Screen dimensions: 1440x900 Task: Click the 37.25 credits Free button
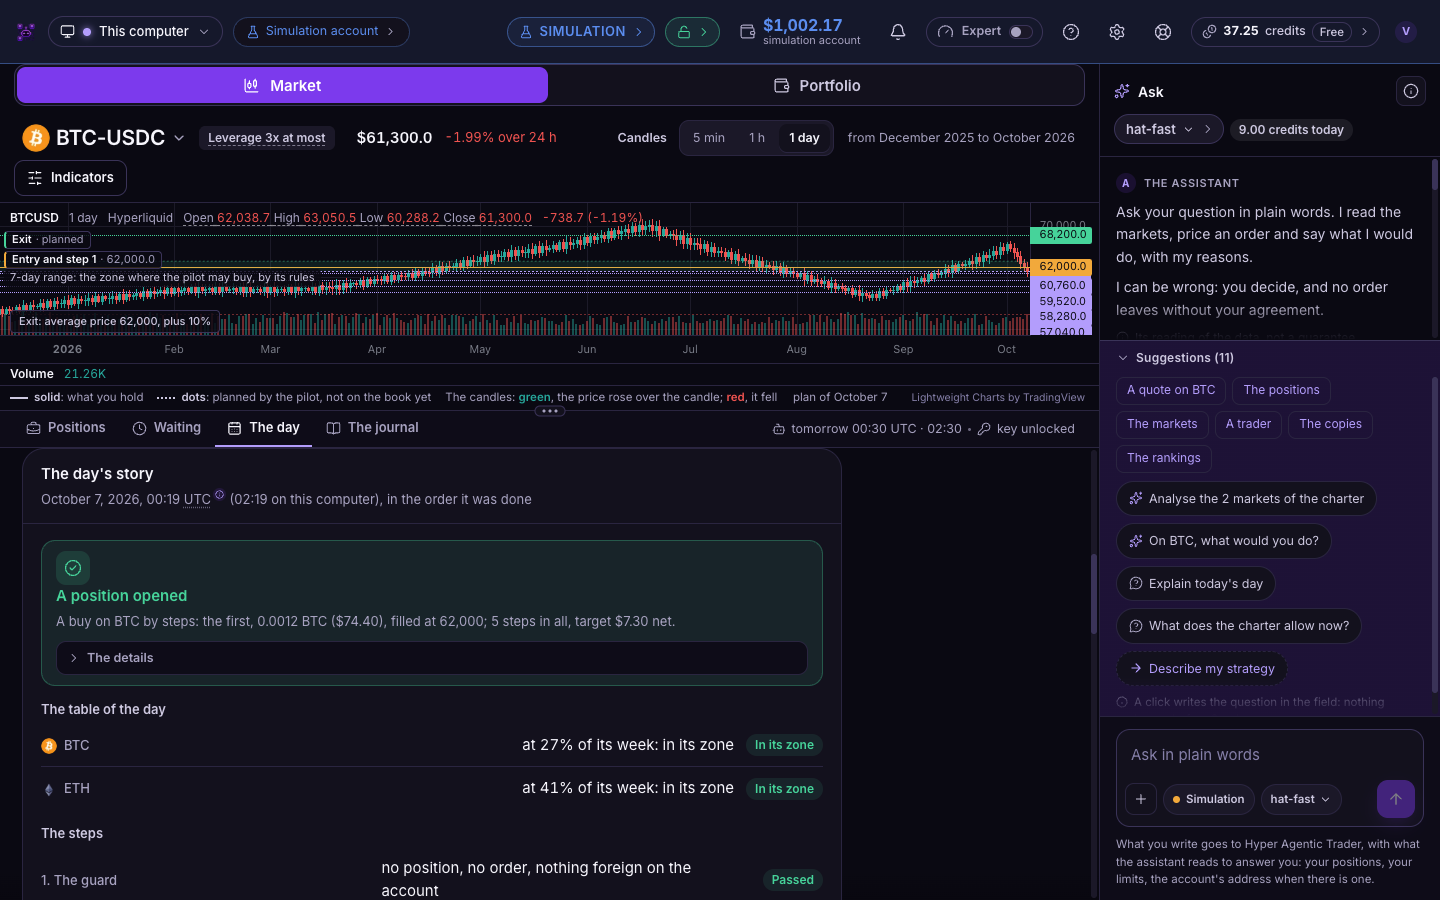pos(1285,32)
